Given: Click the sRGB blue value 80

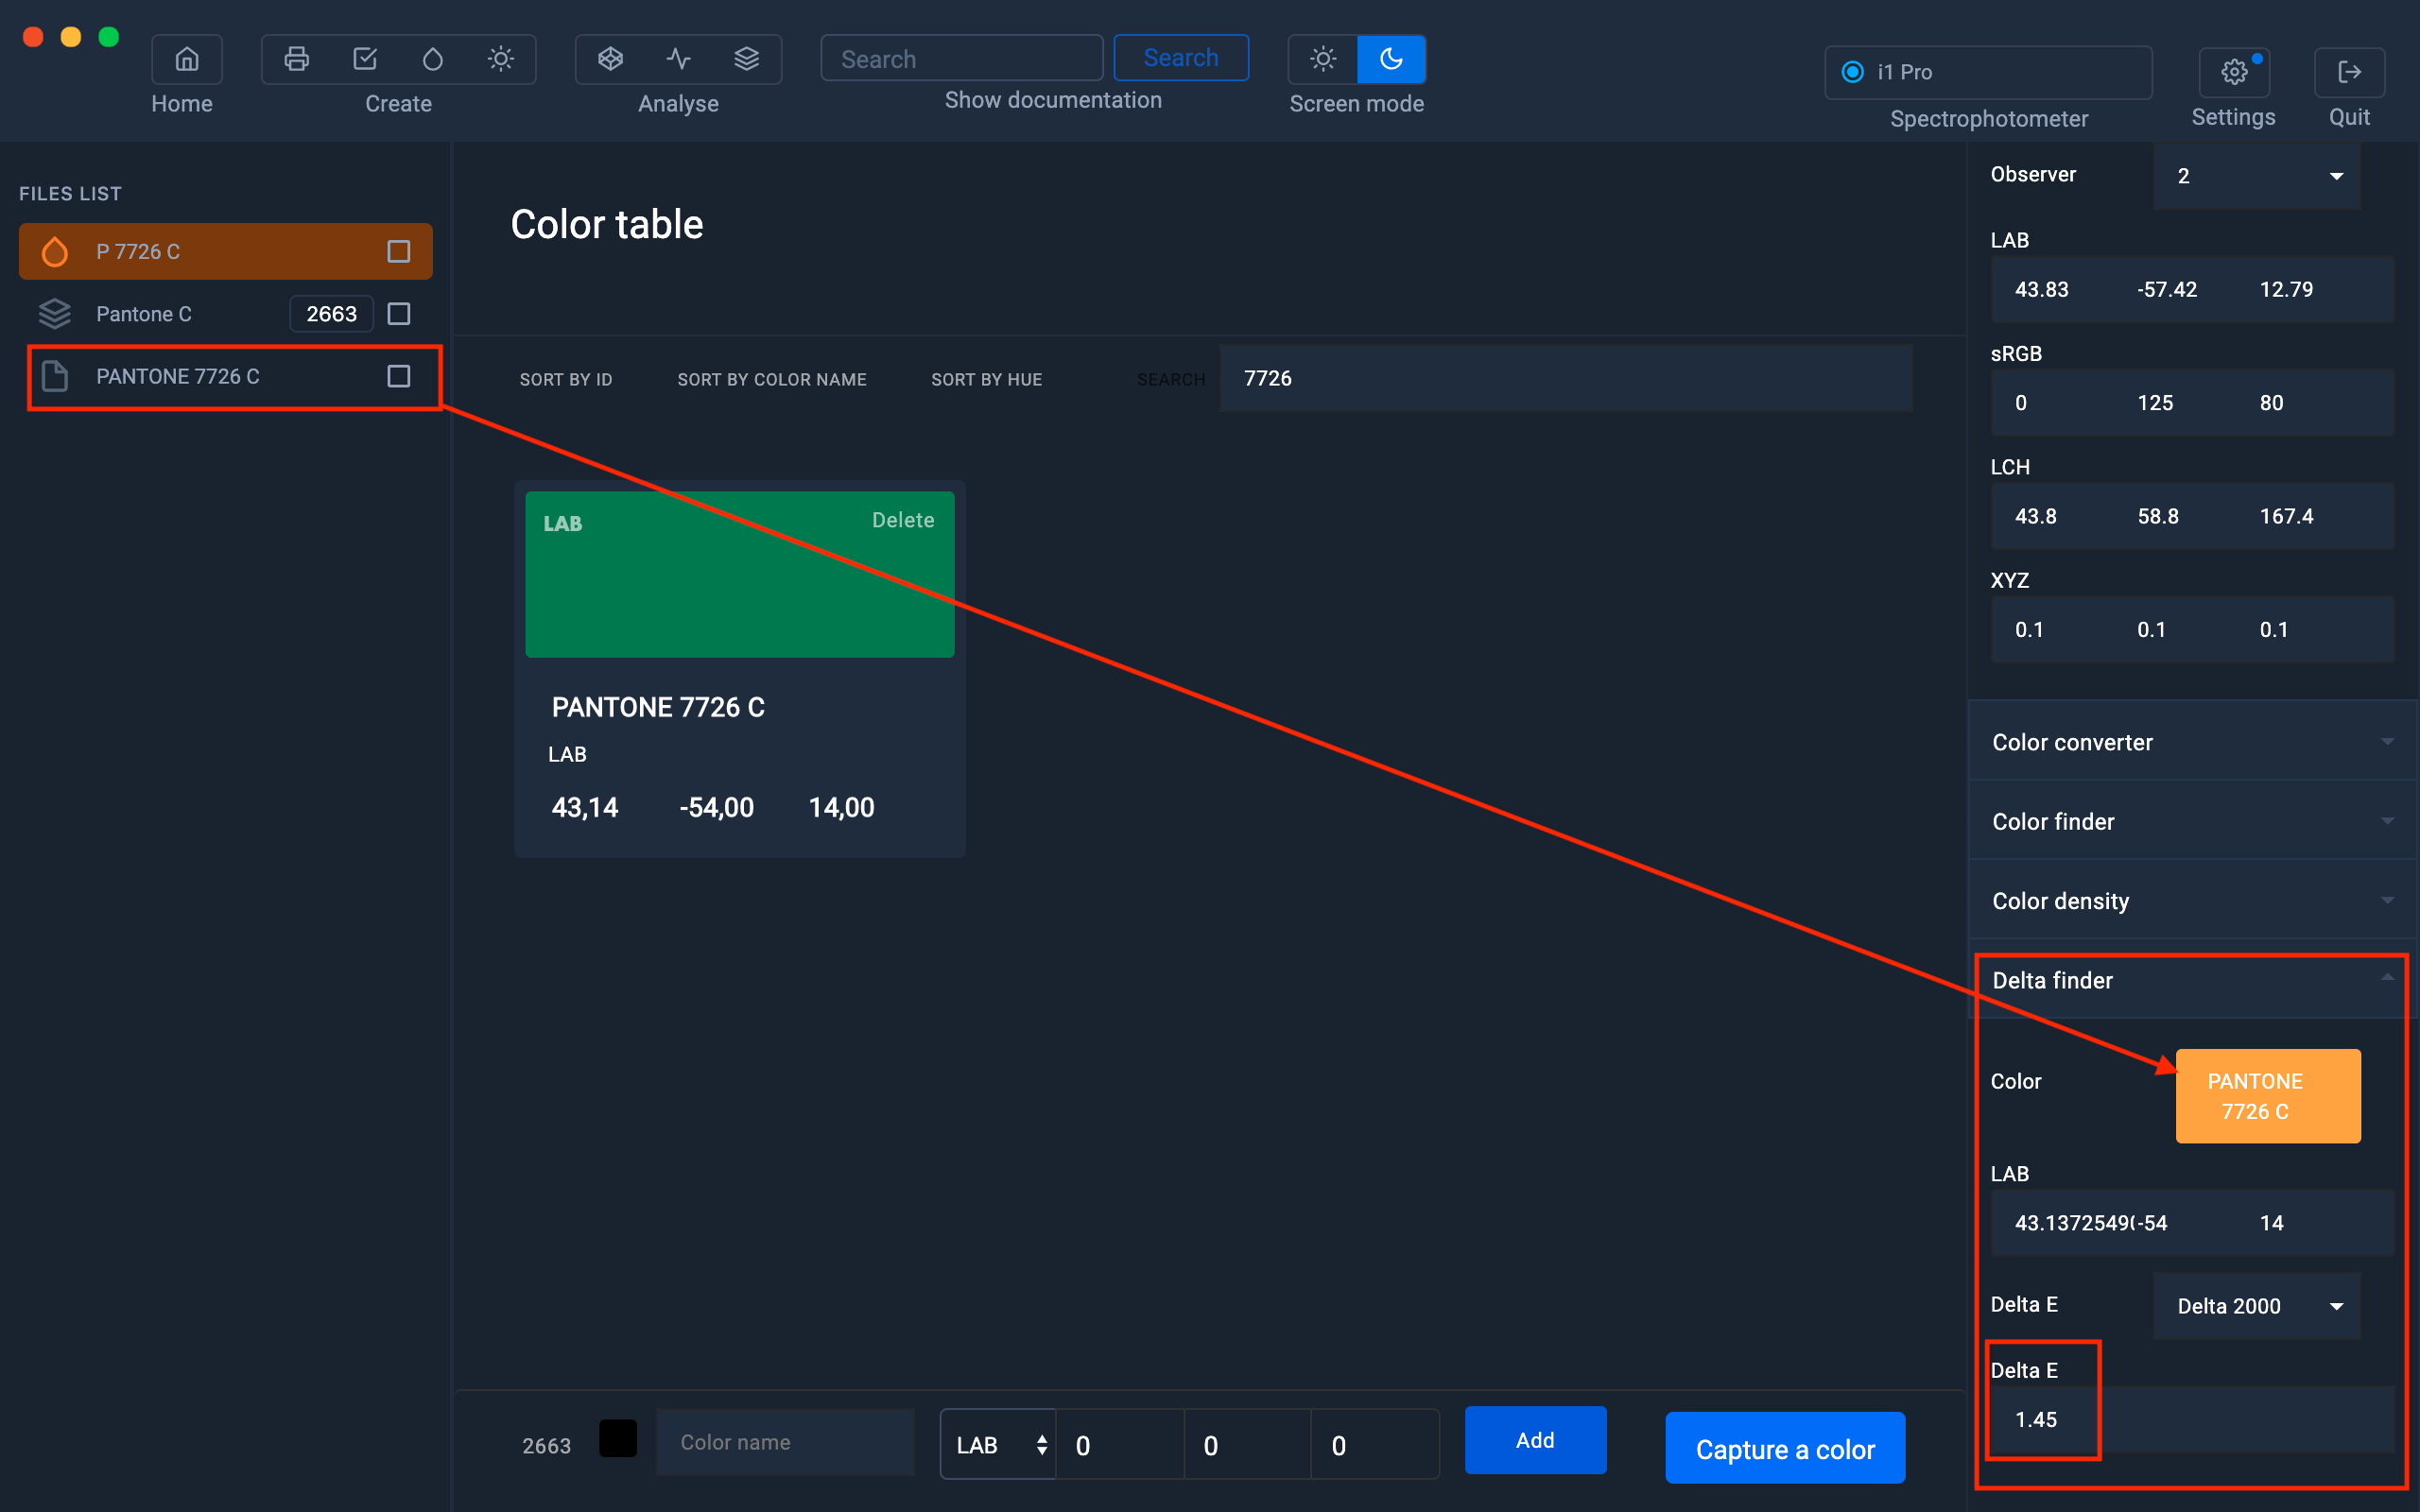Looking at the screenshot, I should 2271,403.
